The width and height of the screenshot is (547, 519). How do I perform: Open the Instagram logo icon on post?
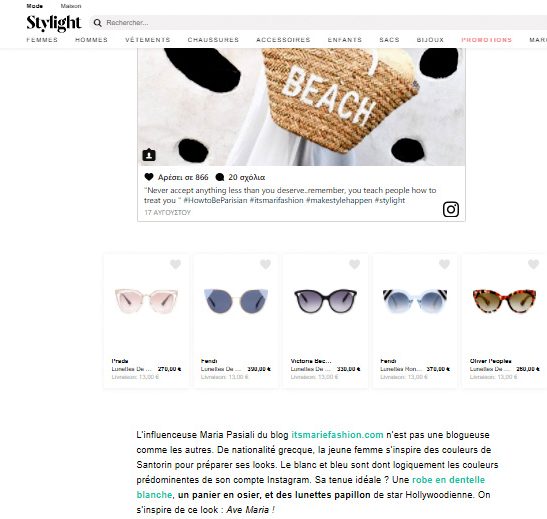451,209
